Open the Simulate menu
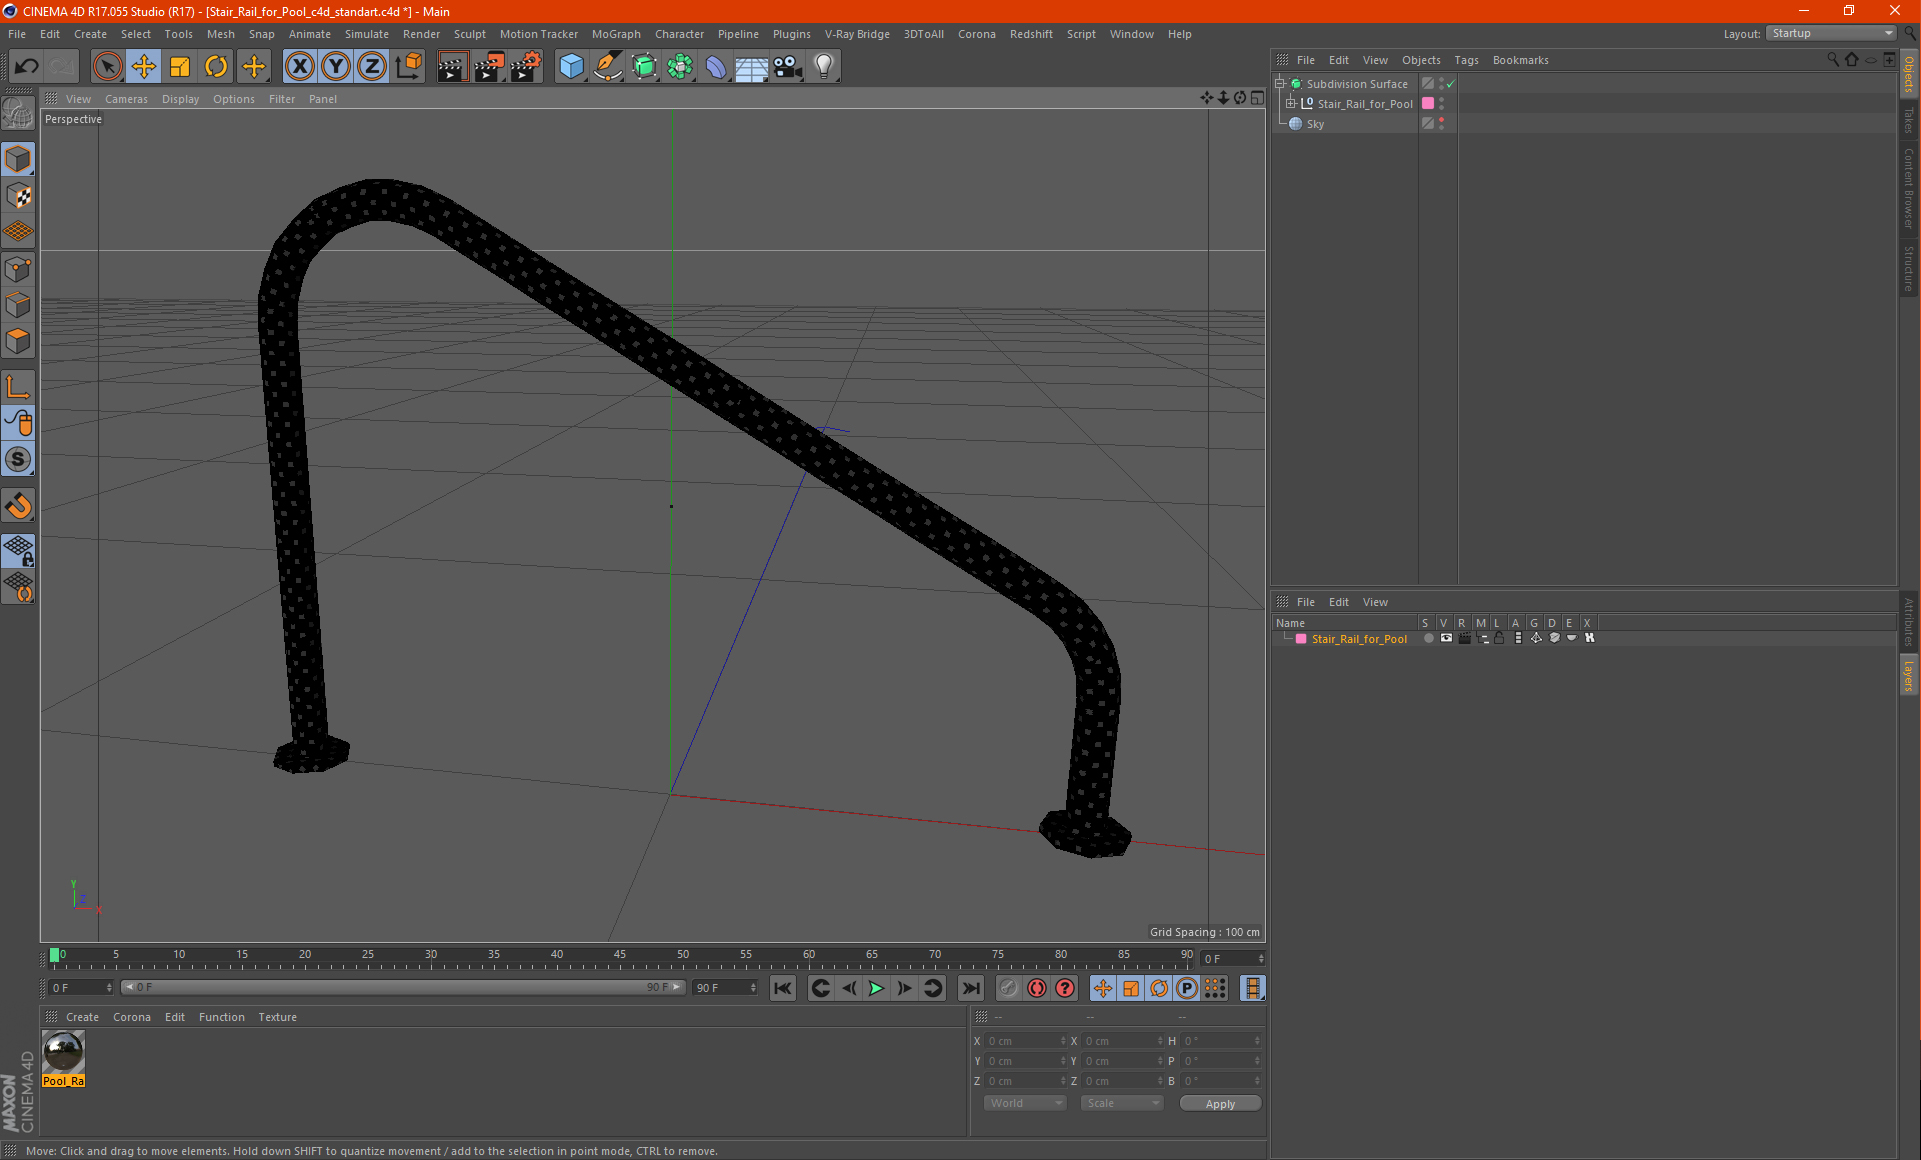Image resolution: width=1921 pixels, height=1160 pixels. pos(366,34)
